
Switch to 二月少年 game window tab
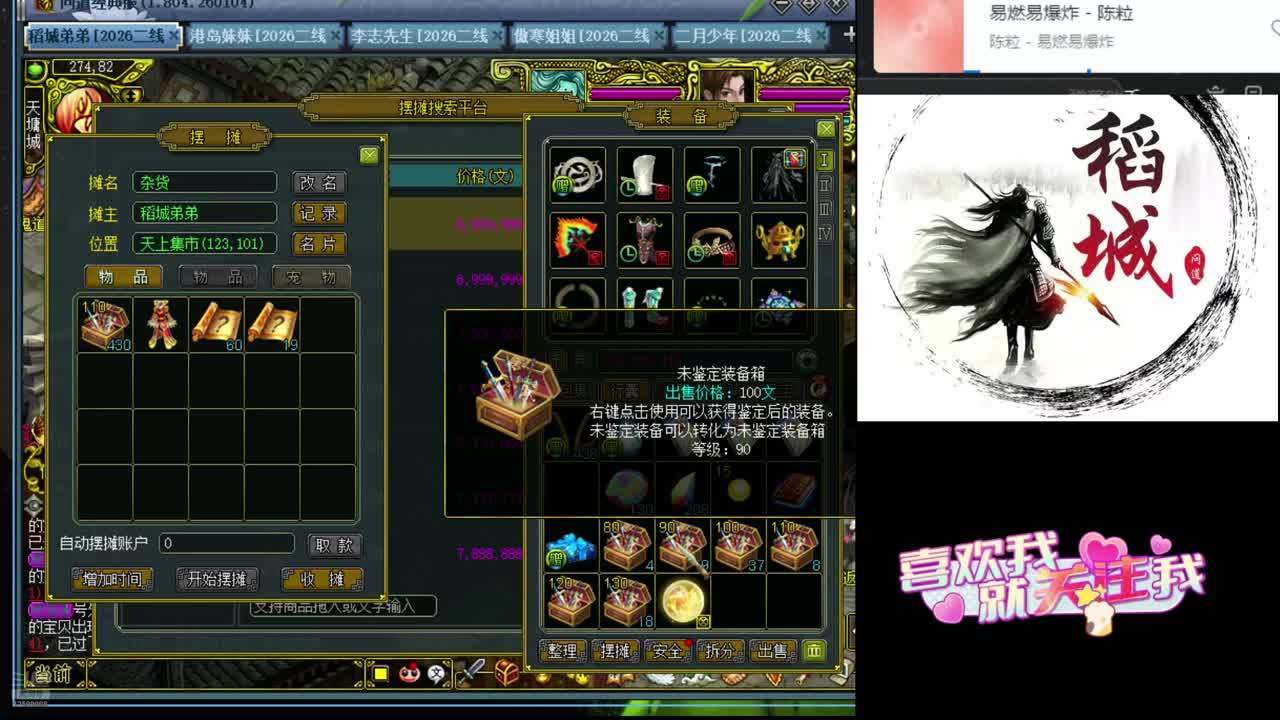tap(750, 36)
